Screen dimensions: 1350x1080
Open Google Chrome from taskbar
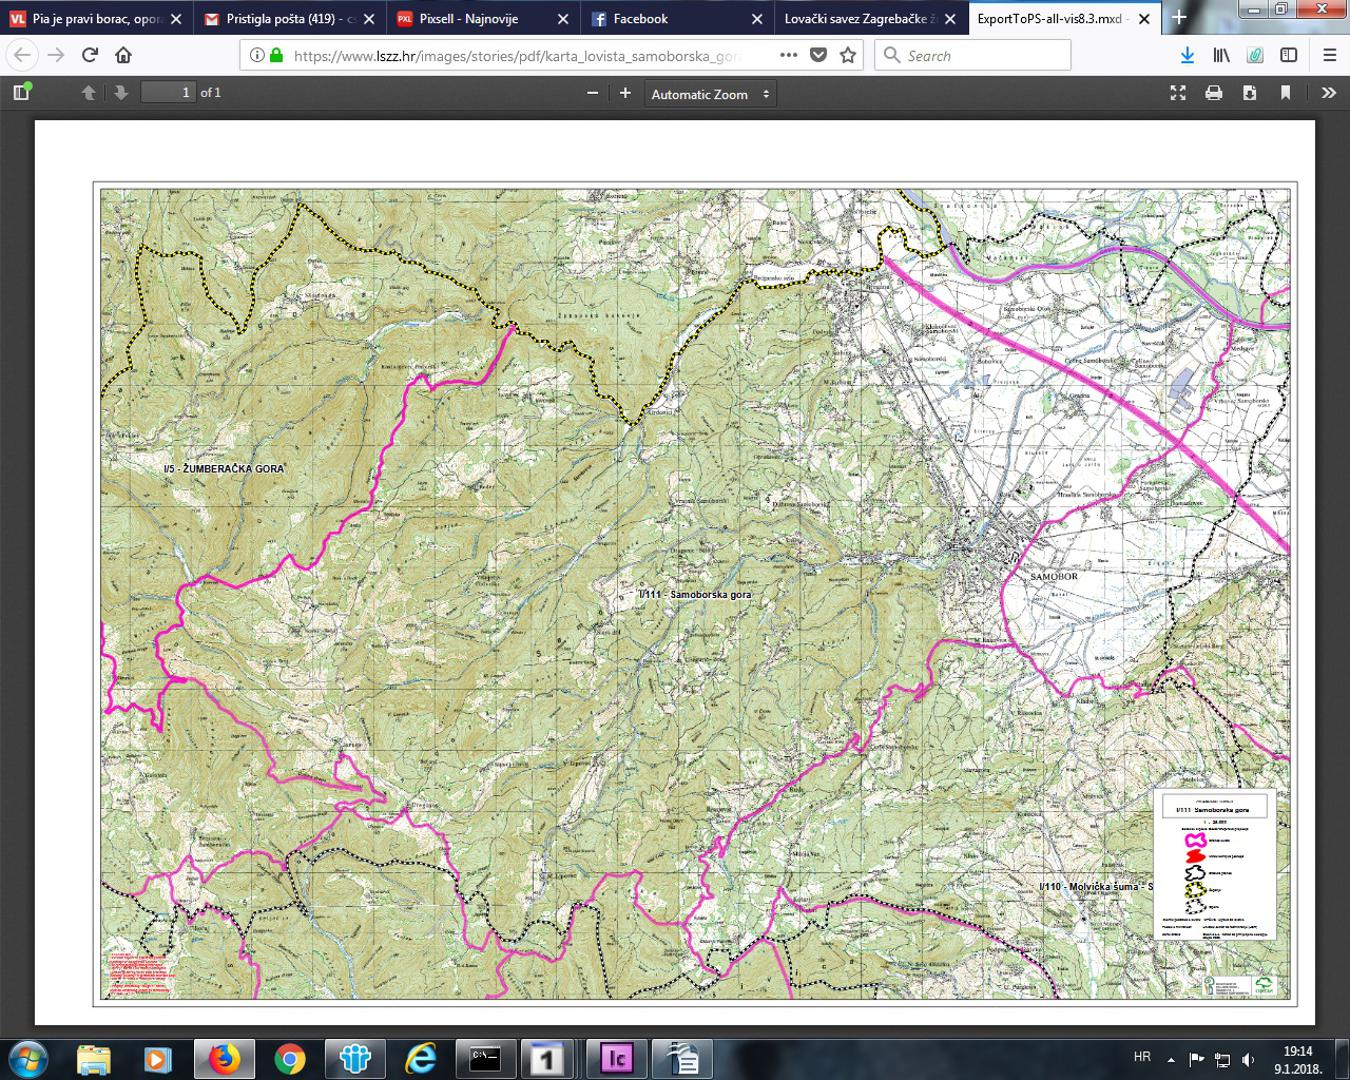(290, 1058)
